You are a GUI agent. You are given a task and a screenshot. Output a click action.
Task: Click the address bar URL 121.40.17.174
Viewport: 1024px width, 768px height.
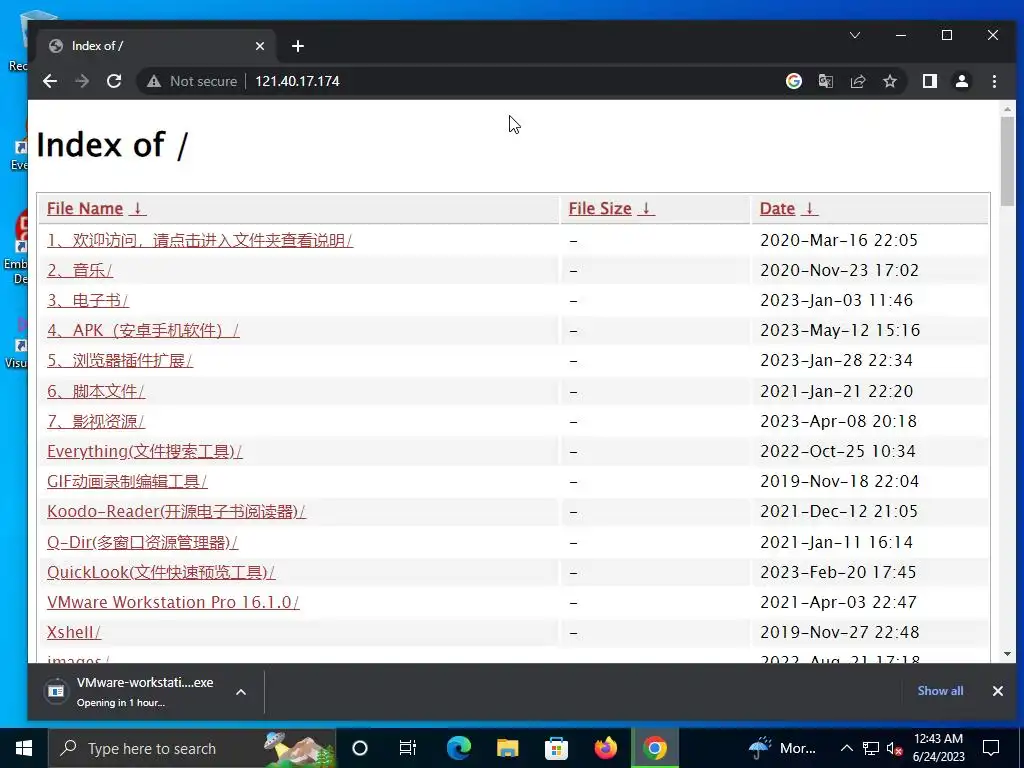point(297,81)
